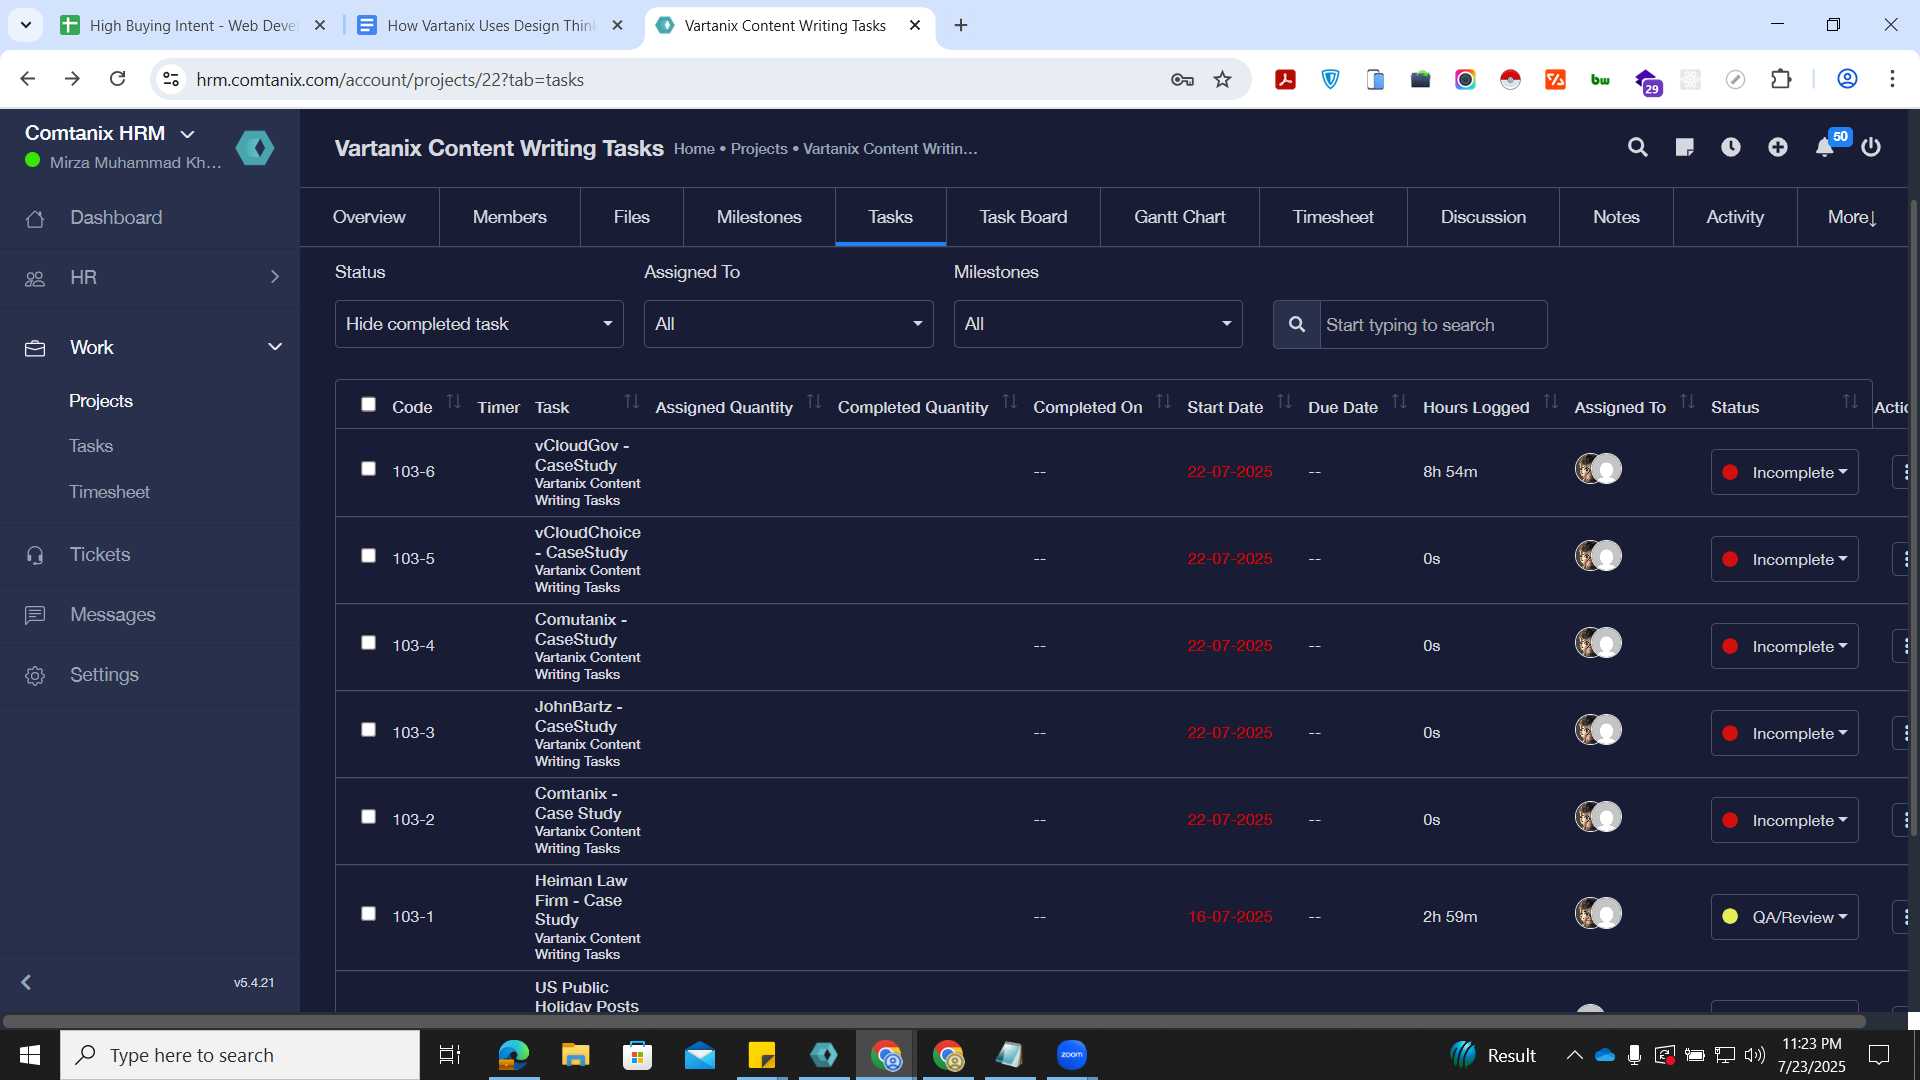
Task: Switch to the Milestones tab
Action: pyautogui.click(x=759, y=217)
